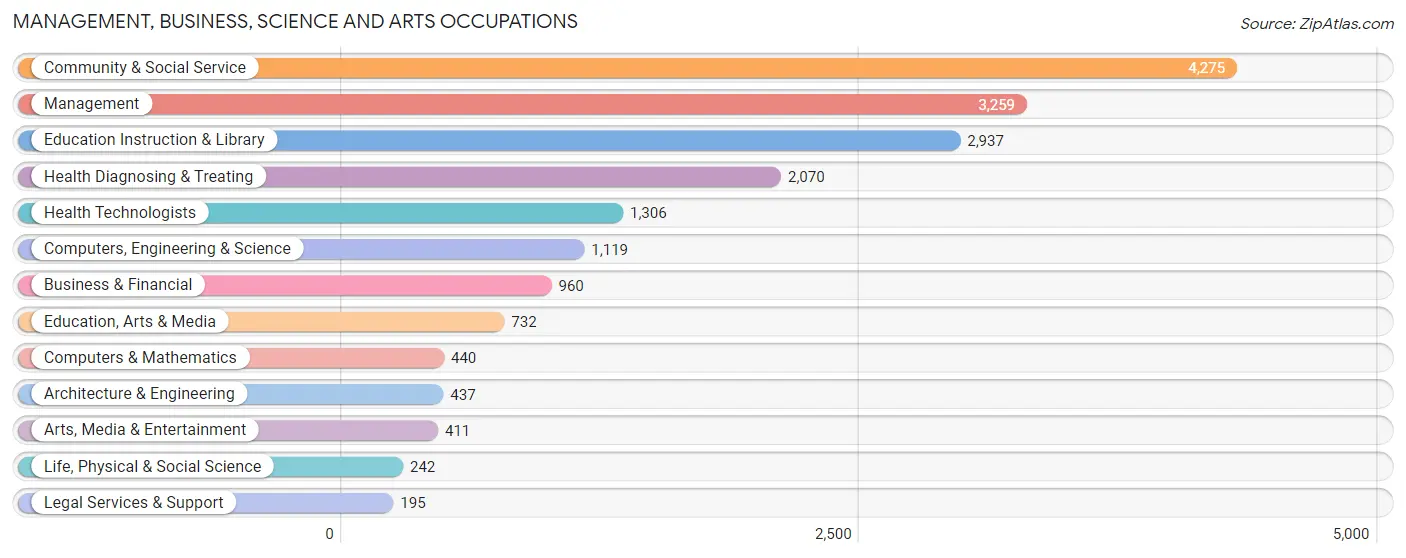Click the Management label pill
This screenshot has width=1406, height=558.
(92, 104)
